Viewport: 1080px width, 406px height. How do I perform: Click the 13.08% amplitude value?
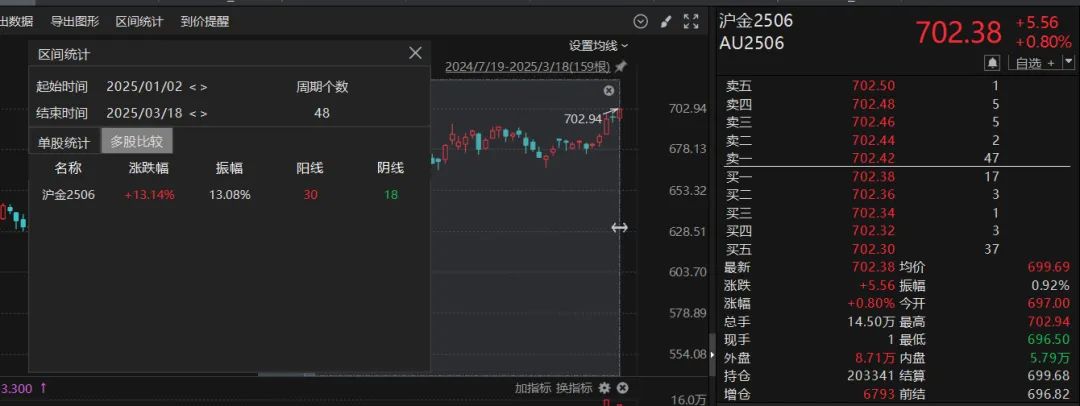click(230, 195)
